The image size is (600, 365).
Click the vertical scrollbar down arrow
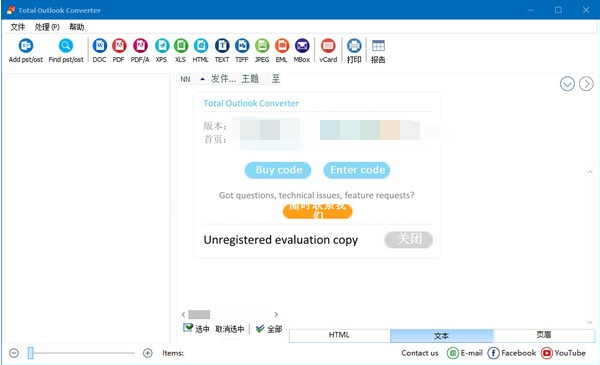(590, 323)
